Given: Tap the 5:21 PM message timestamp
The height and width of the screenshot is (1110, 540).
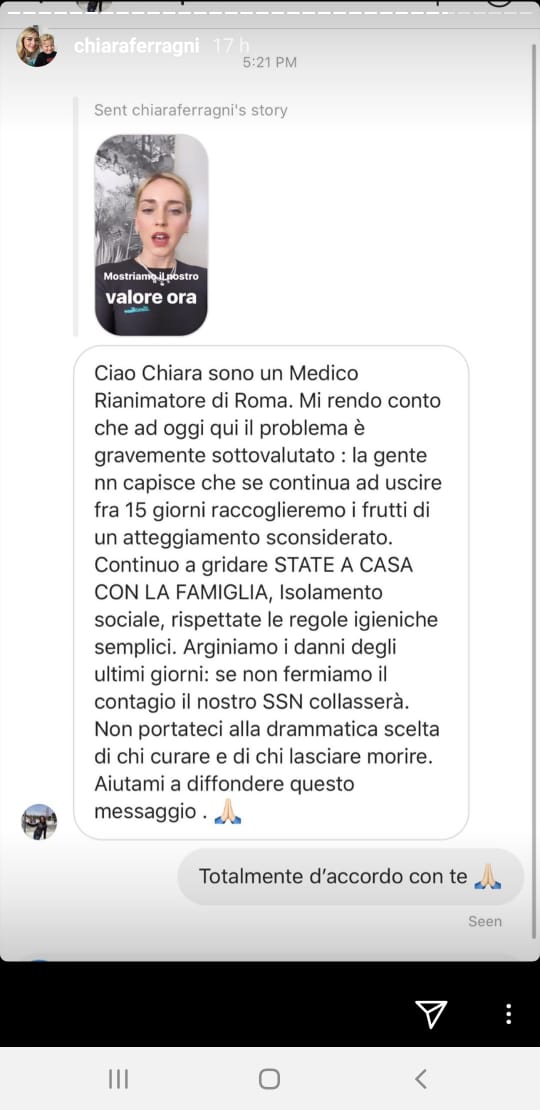Looking at the screenshot, I should (270, 62).
